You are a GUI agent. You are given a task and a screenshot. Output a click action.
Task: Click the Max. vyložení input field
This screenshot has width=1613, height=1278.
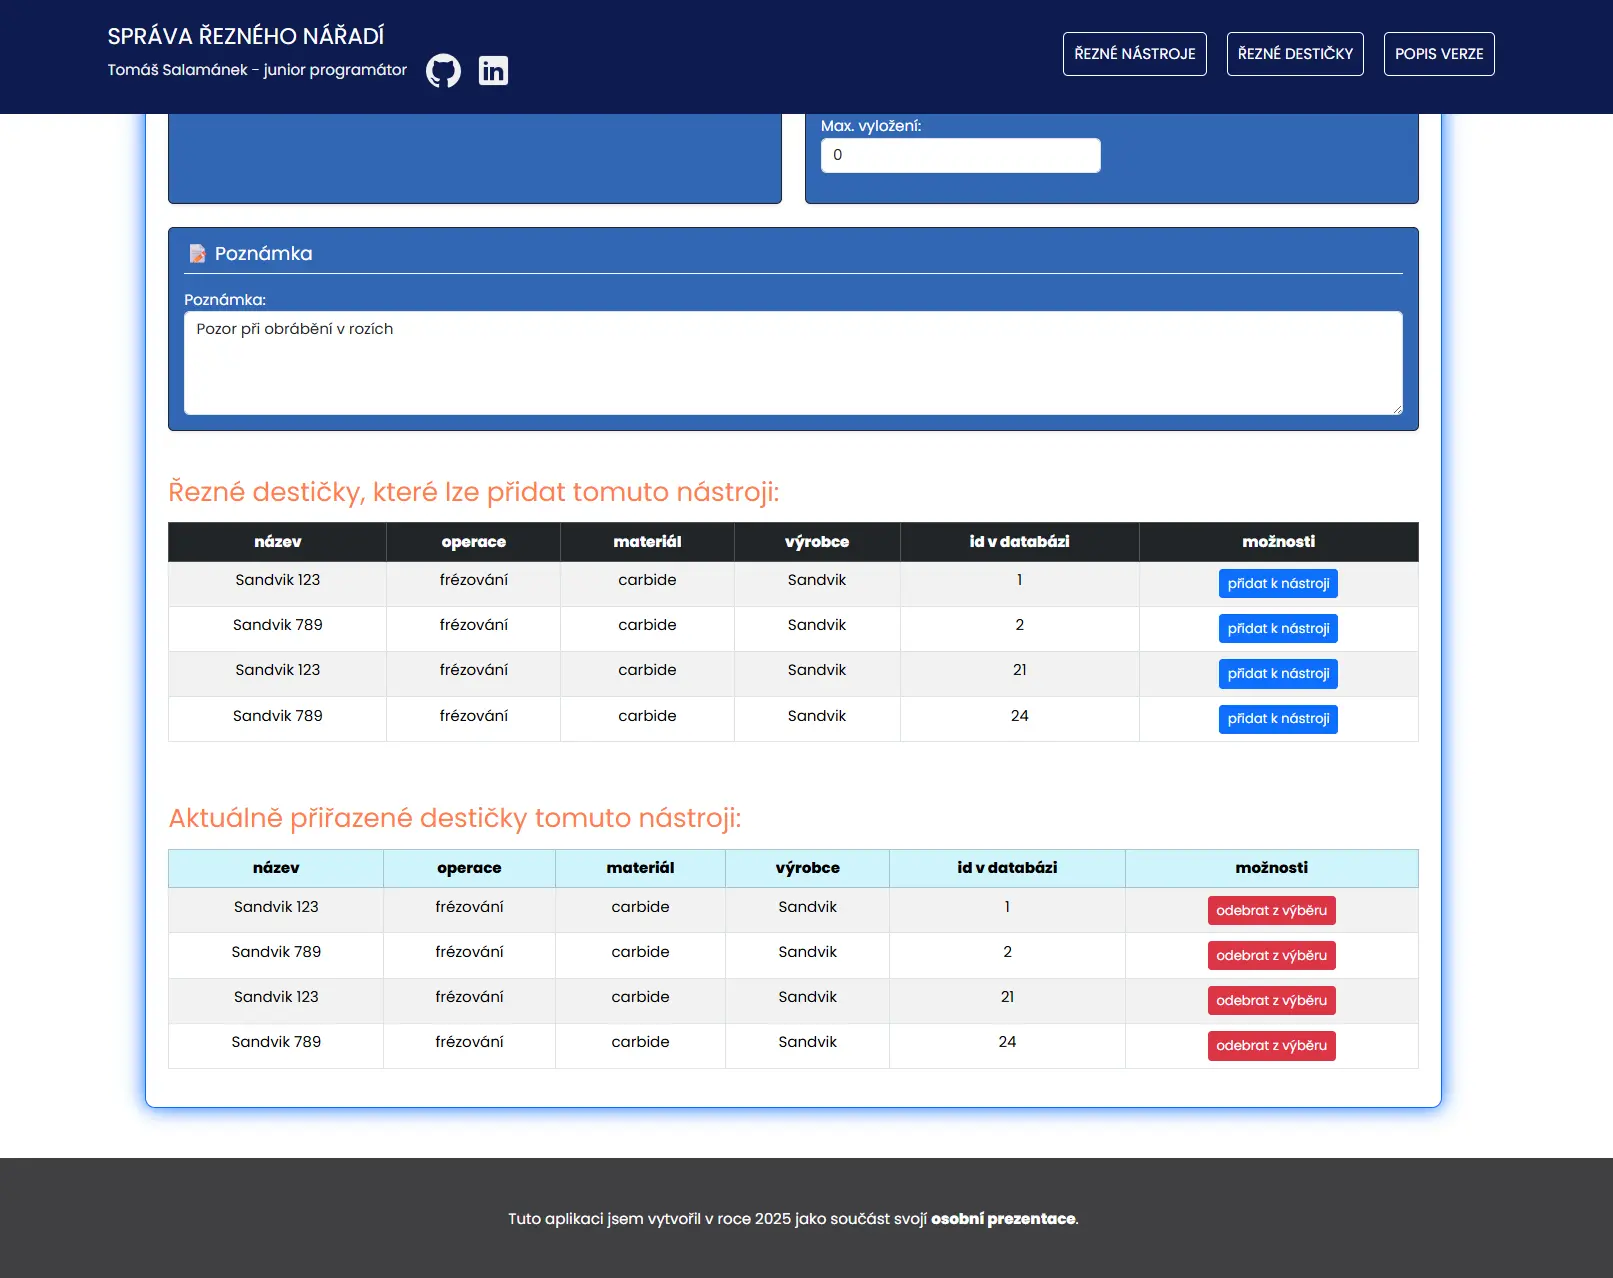tap(961, 155)
